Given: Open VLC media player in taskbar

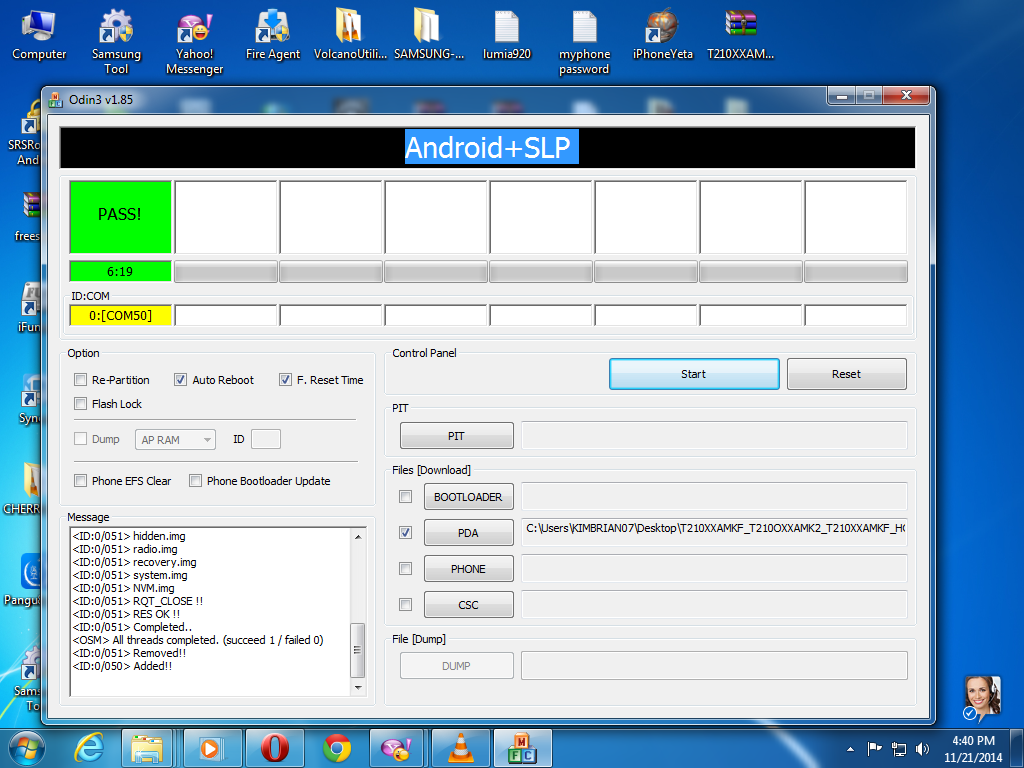Looking at the screenshot, I should click(458, 747).
